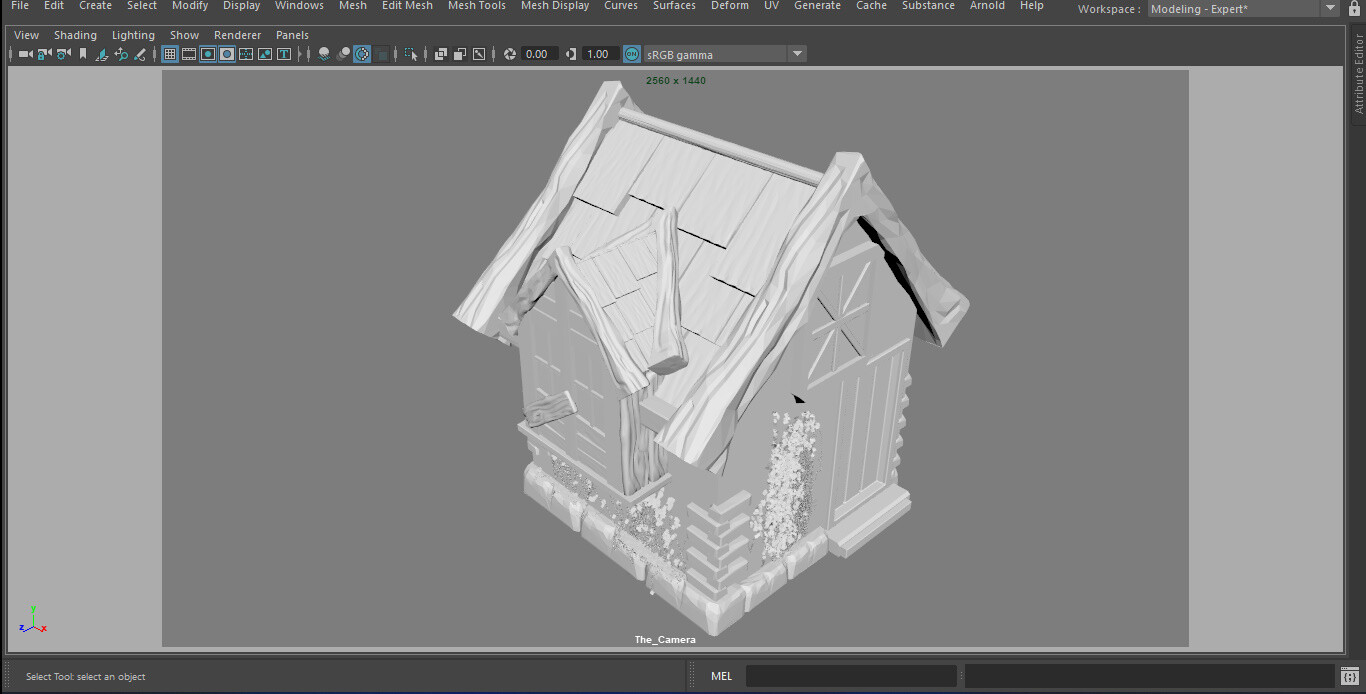The height and width of the screenshot is (694, 1366).
Task: Click inside the MEL command input field
Action: [x=850, y=675]
